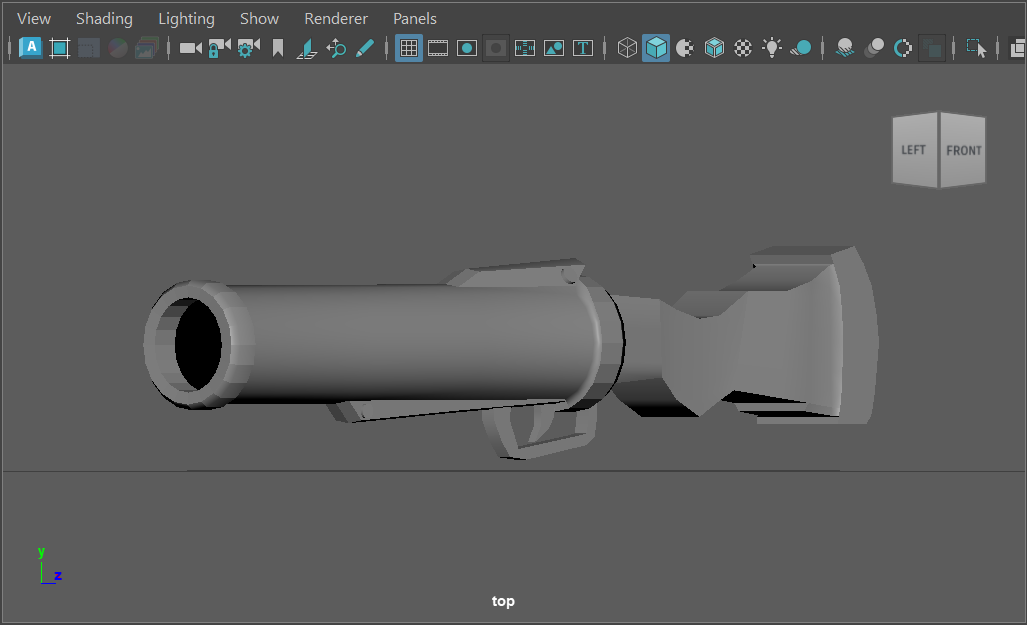Image resolution: width=1027 pixels, height=625 pixels.
Task: Toggle 2D pan/zoom icon
Action: click(336, 48)
